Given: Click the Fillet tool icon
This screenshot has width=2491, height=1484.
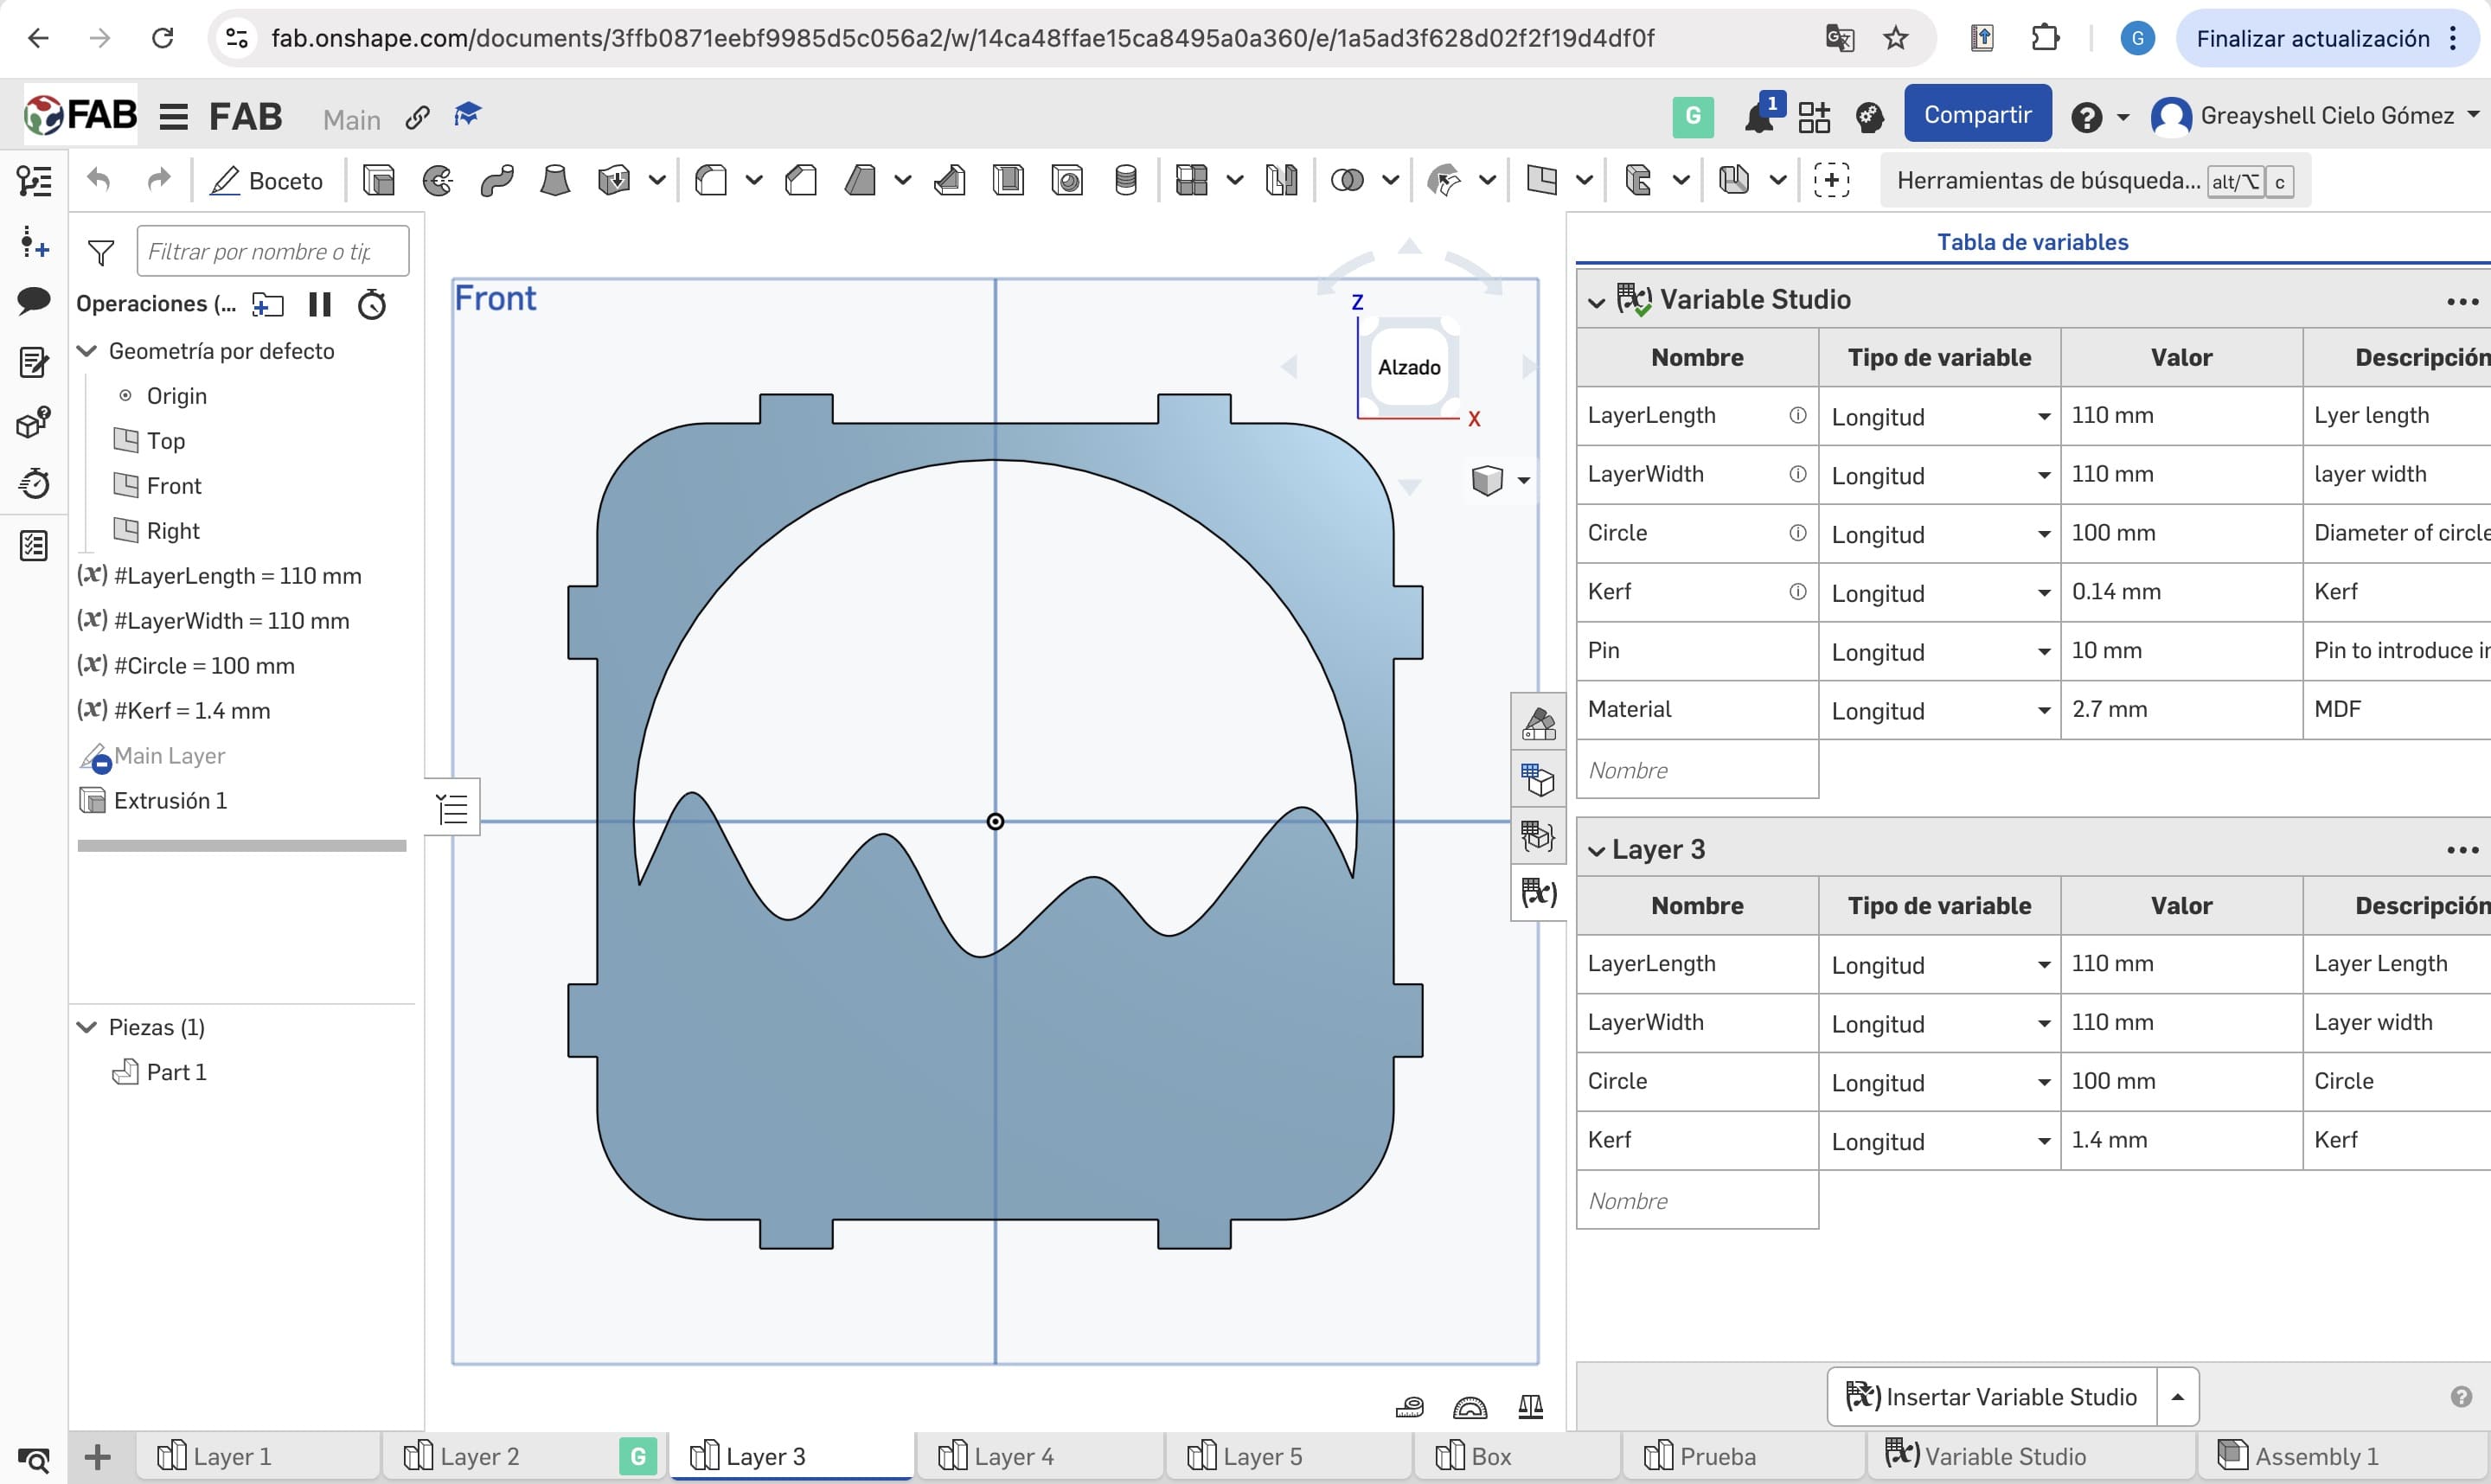Looking at the screenshot, I should (x=711, y=181).
